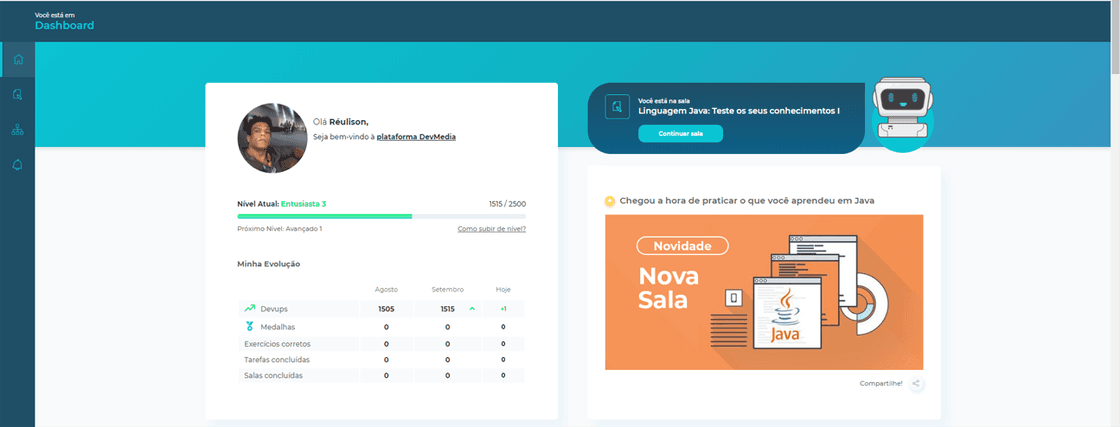Open the 'Como subir de nível?' link

[491, 229]
